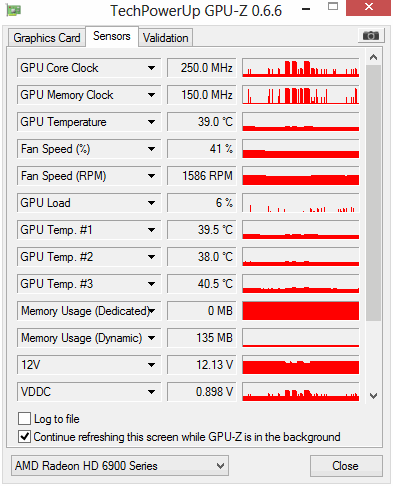Minimize the GPU-Z window
This screenshot has height=486, width=393.
pyautogui.click(x=306, y=9)
